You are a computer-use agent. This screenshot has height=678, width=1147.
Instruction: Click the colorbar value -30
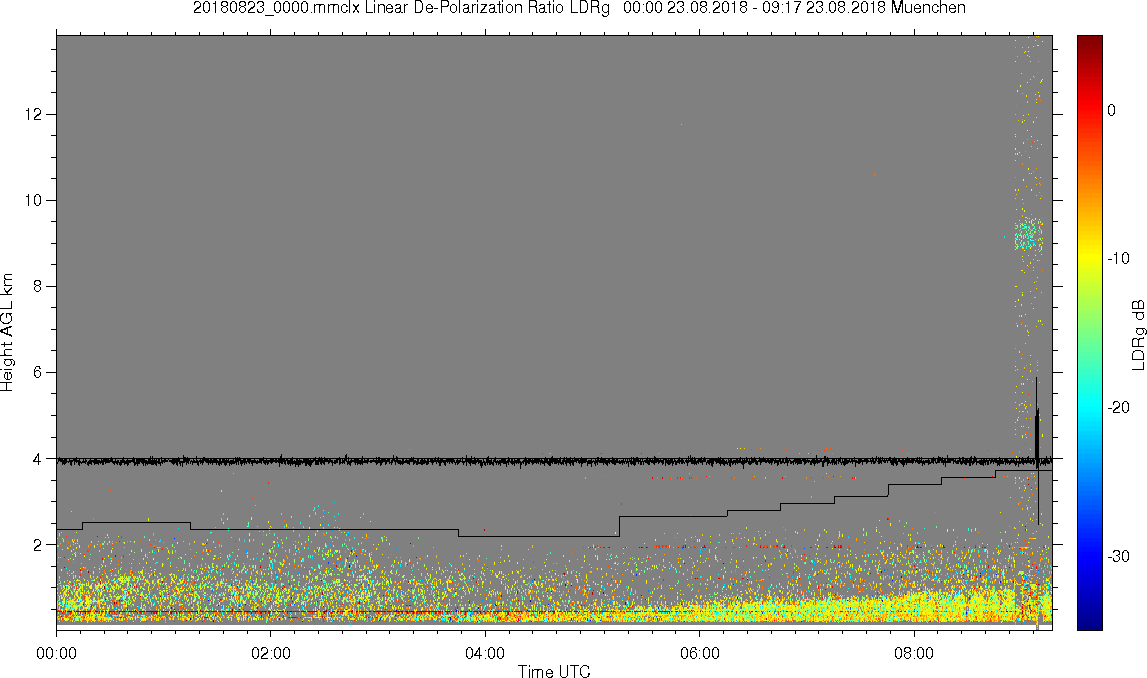tap(1118, 557)
